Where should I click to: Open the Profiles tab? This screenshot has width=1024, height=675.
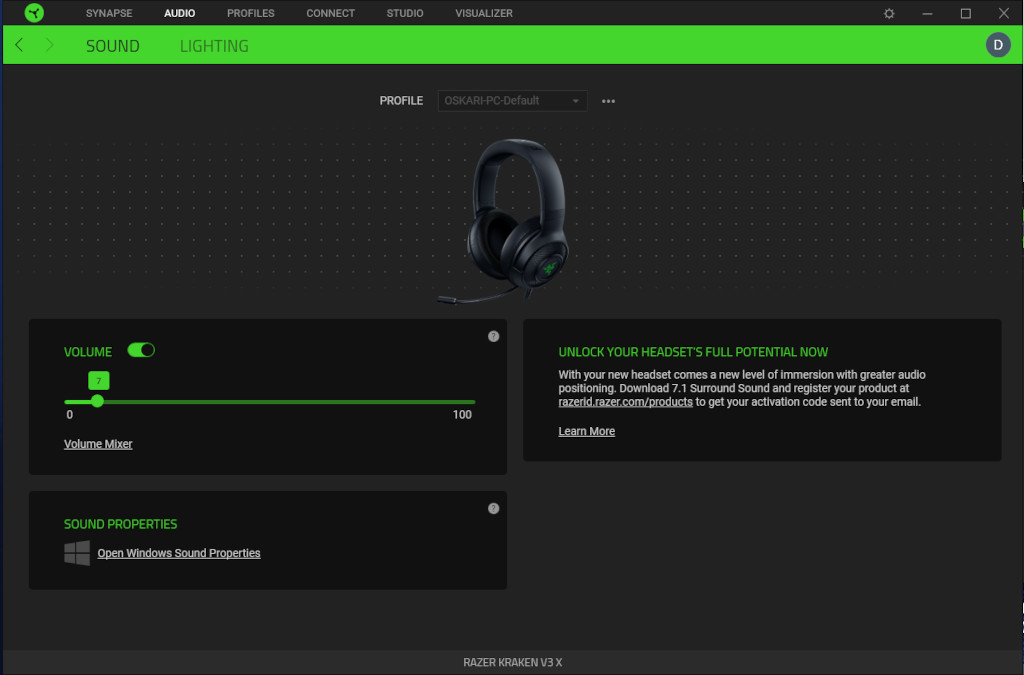[251, 13]
